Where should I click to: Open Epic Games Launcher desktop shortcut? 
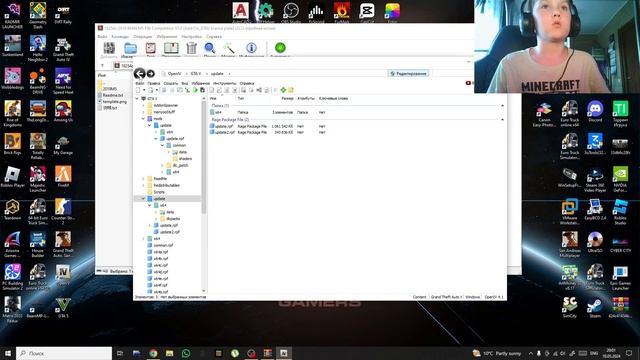[x=620, y=278]
